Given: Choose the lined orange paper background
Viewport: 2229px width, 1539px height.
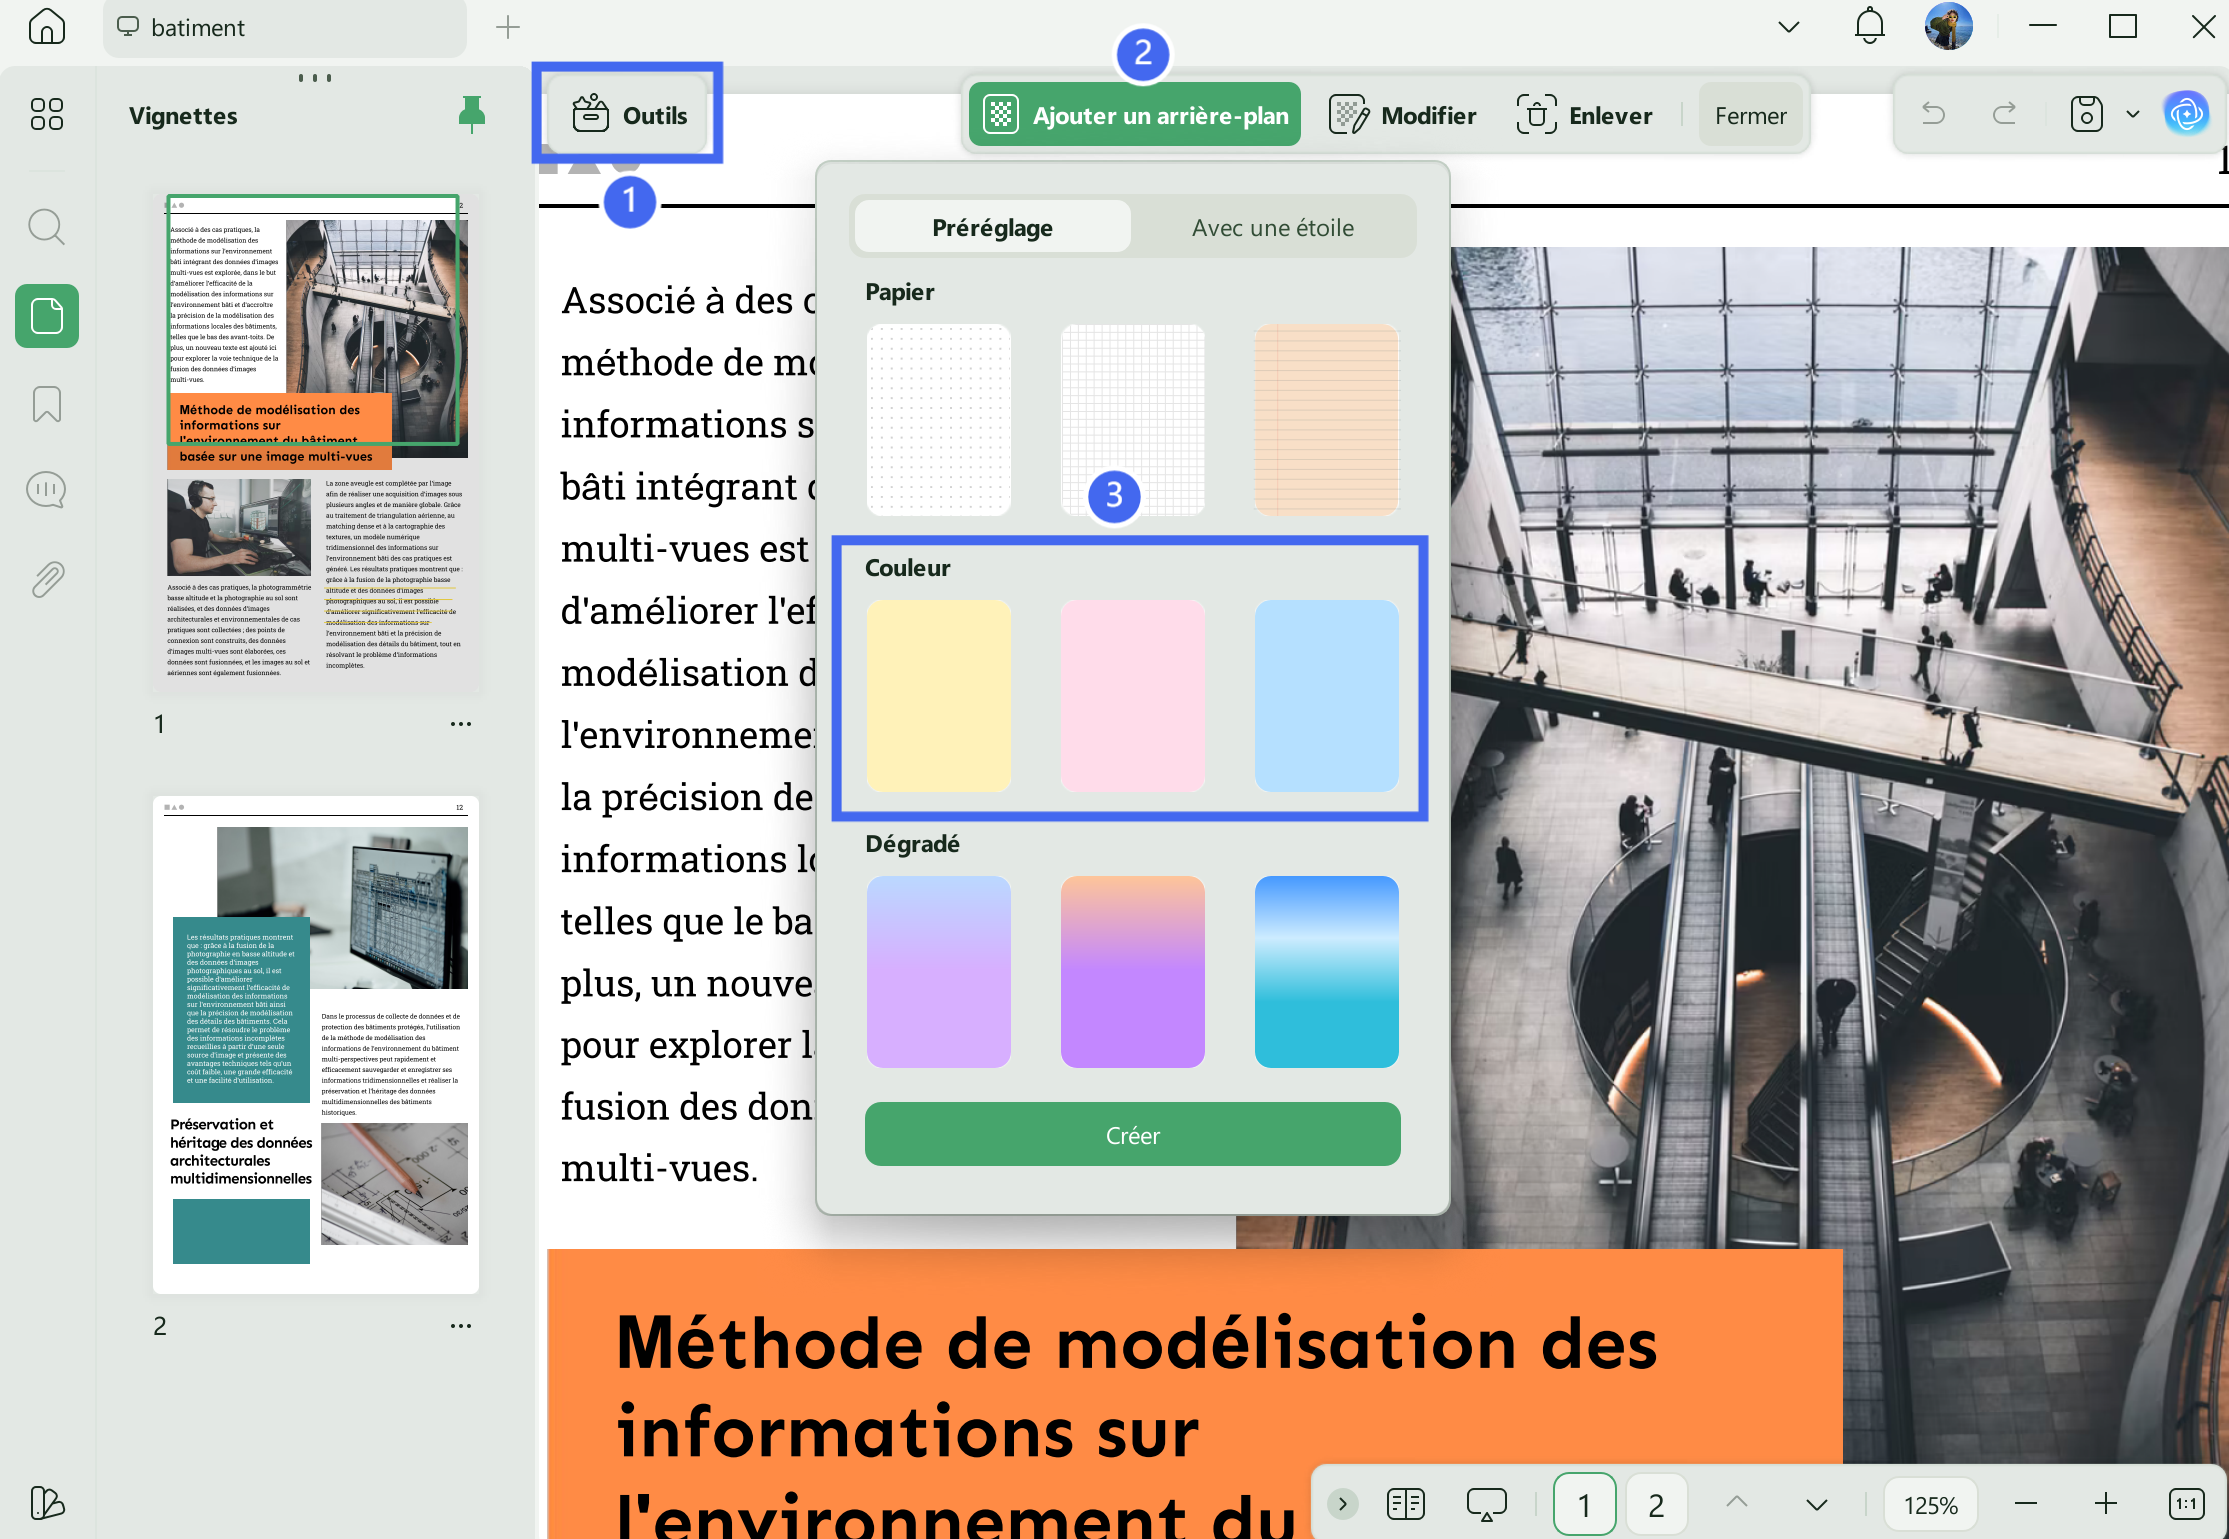Looking at the screenshot, I should coord(1327,420).
